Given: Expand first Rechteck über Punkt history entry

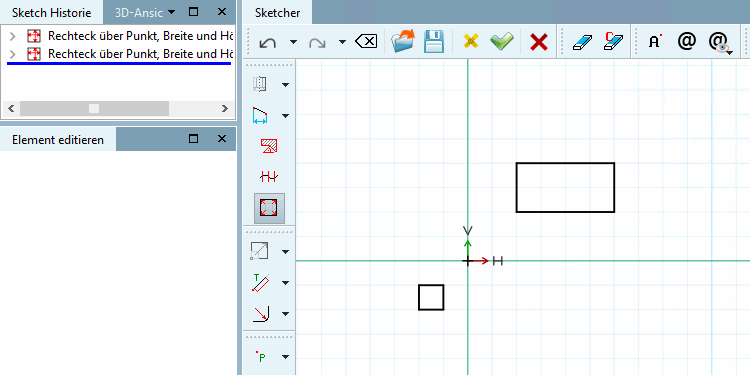Looking at the screenshot, I should [x=13, y=36].
